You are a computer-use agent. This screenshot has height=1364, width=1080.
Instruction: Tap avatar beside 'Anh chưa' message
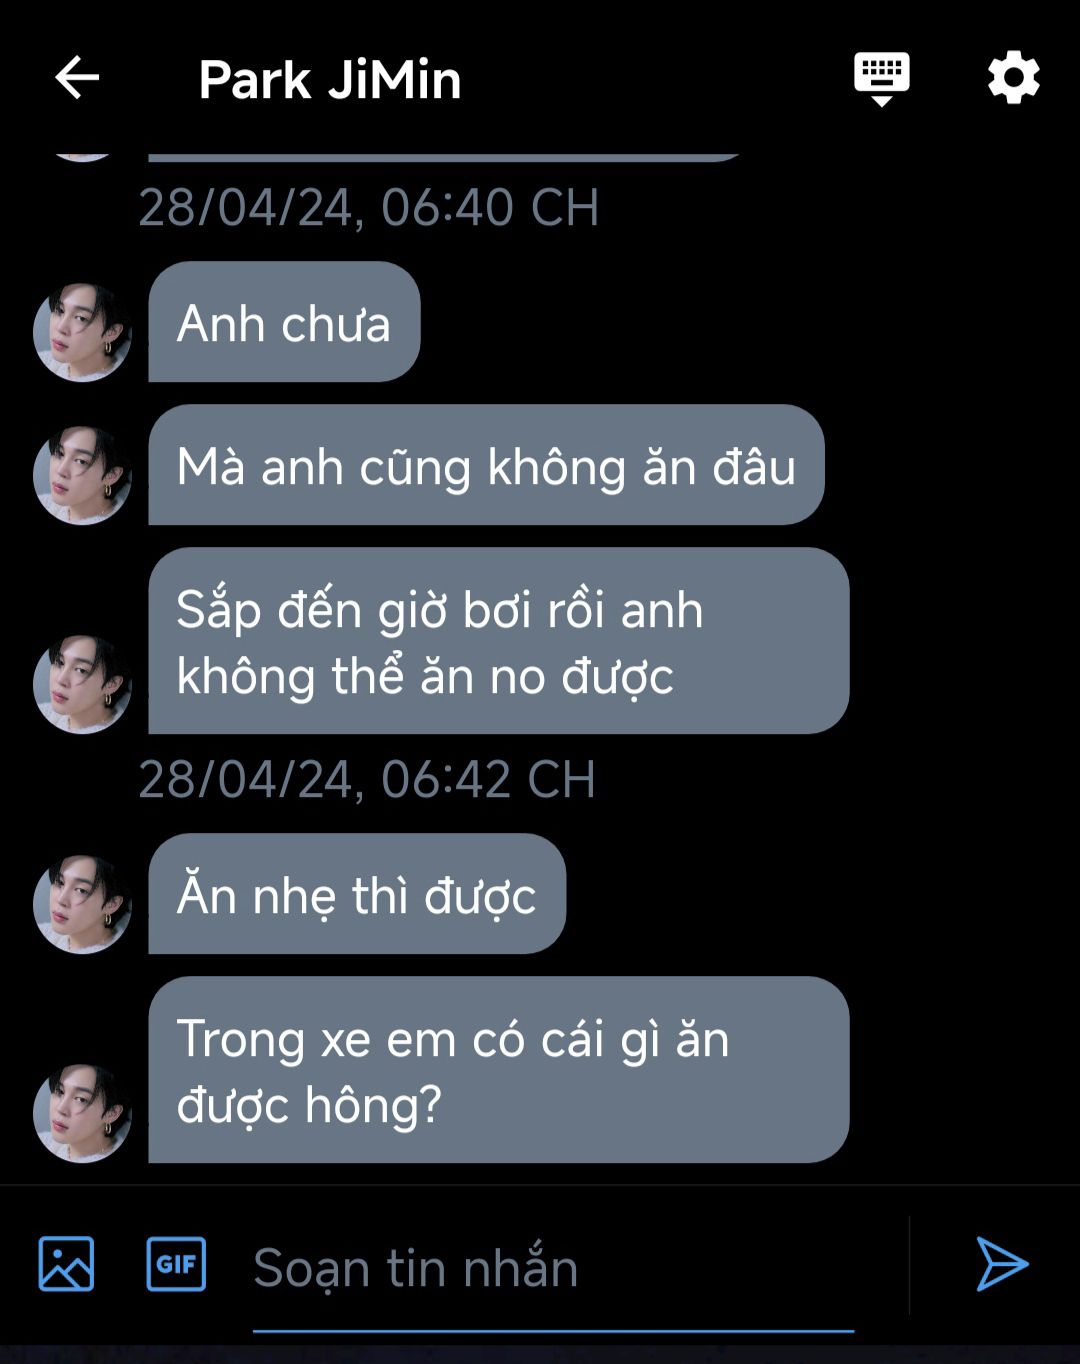83,333
